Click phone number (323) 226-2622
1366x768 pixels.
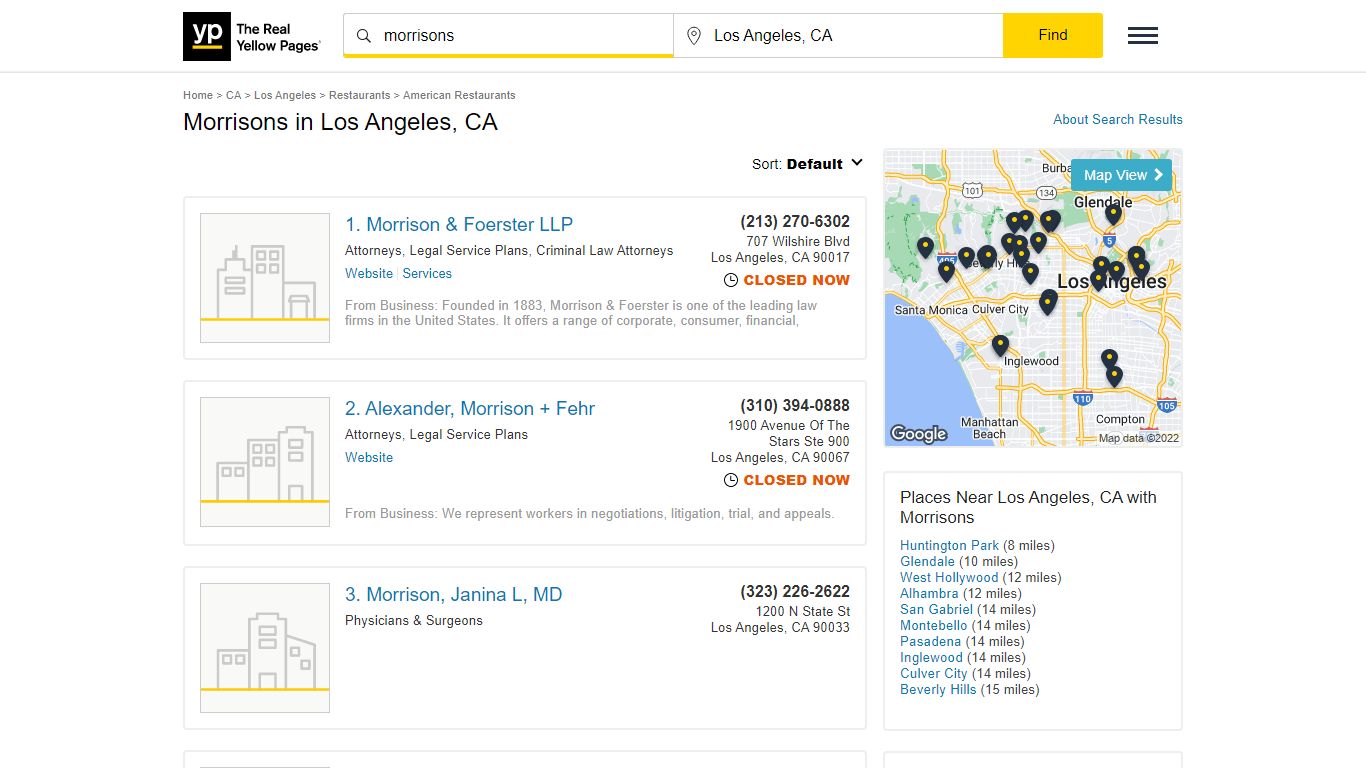pyautogui.click(x=795, y=592)
